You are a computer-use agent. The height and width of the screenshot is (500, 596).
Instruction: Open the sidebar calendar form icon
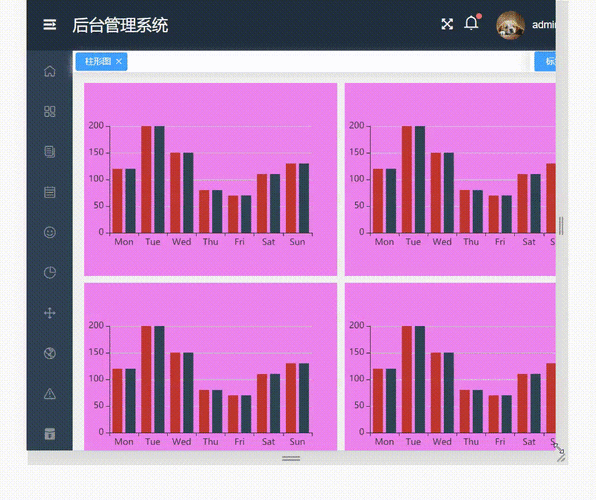click(50, 192)
